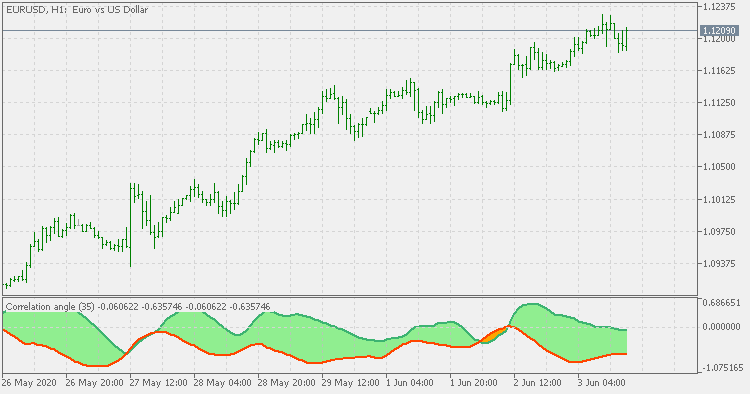The image size is (750, 394).
Task: Click the indicator scale value 0.686651
Action: coord(721,303)
